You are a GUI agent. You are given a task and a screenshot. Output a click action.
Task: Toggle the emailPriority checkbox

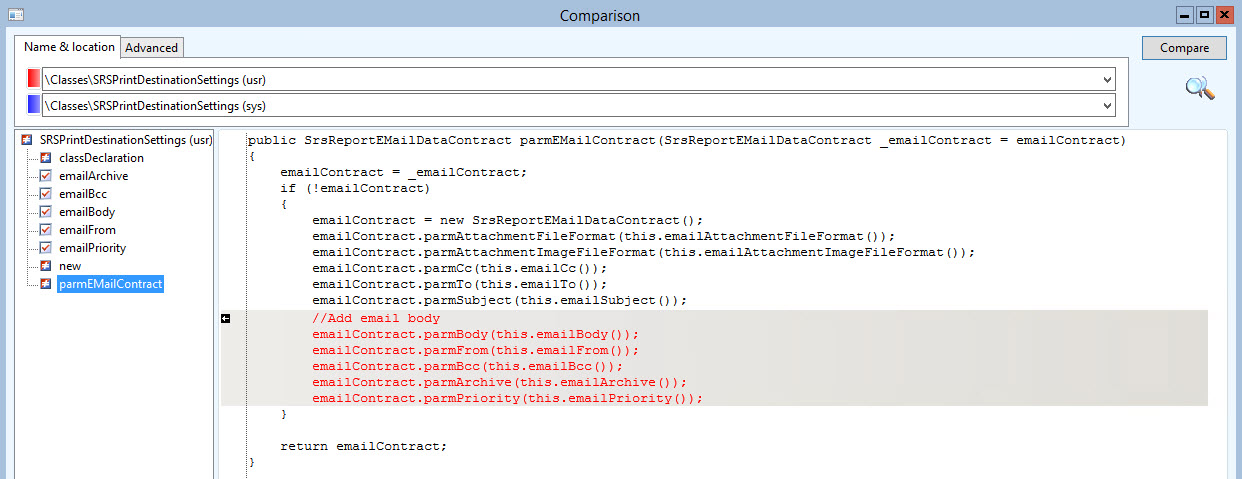[x=46, y=248]
